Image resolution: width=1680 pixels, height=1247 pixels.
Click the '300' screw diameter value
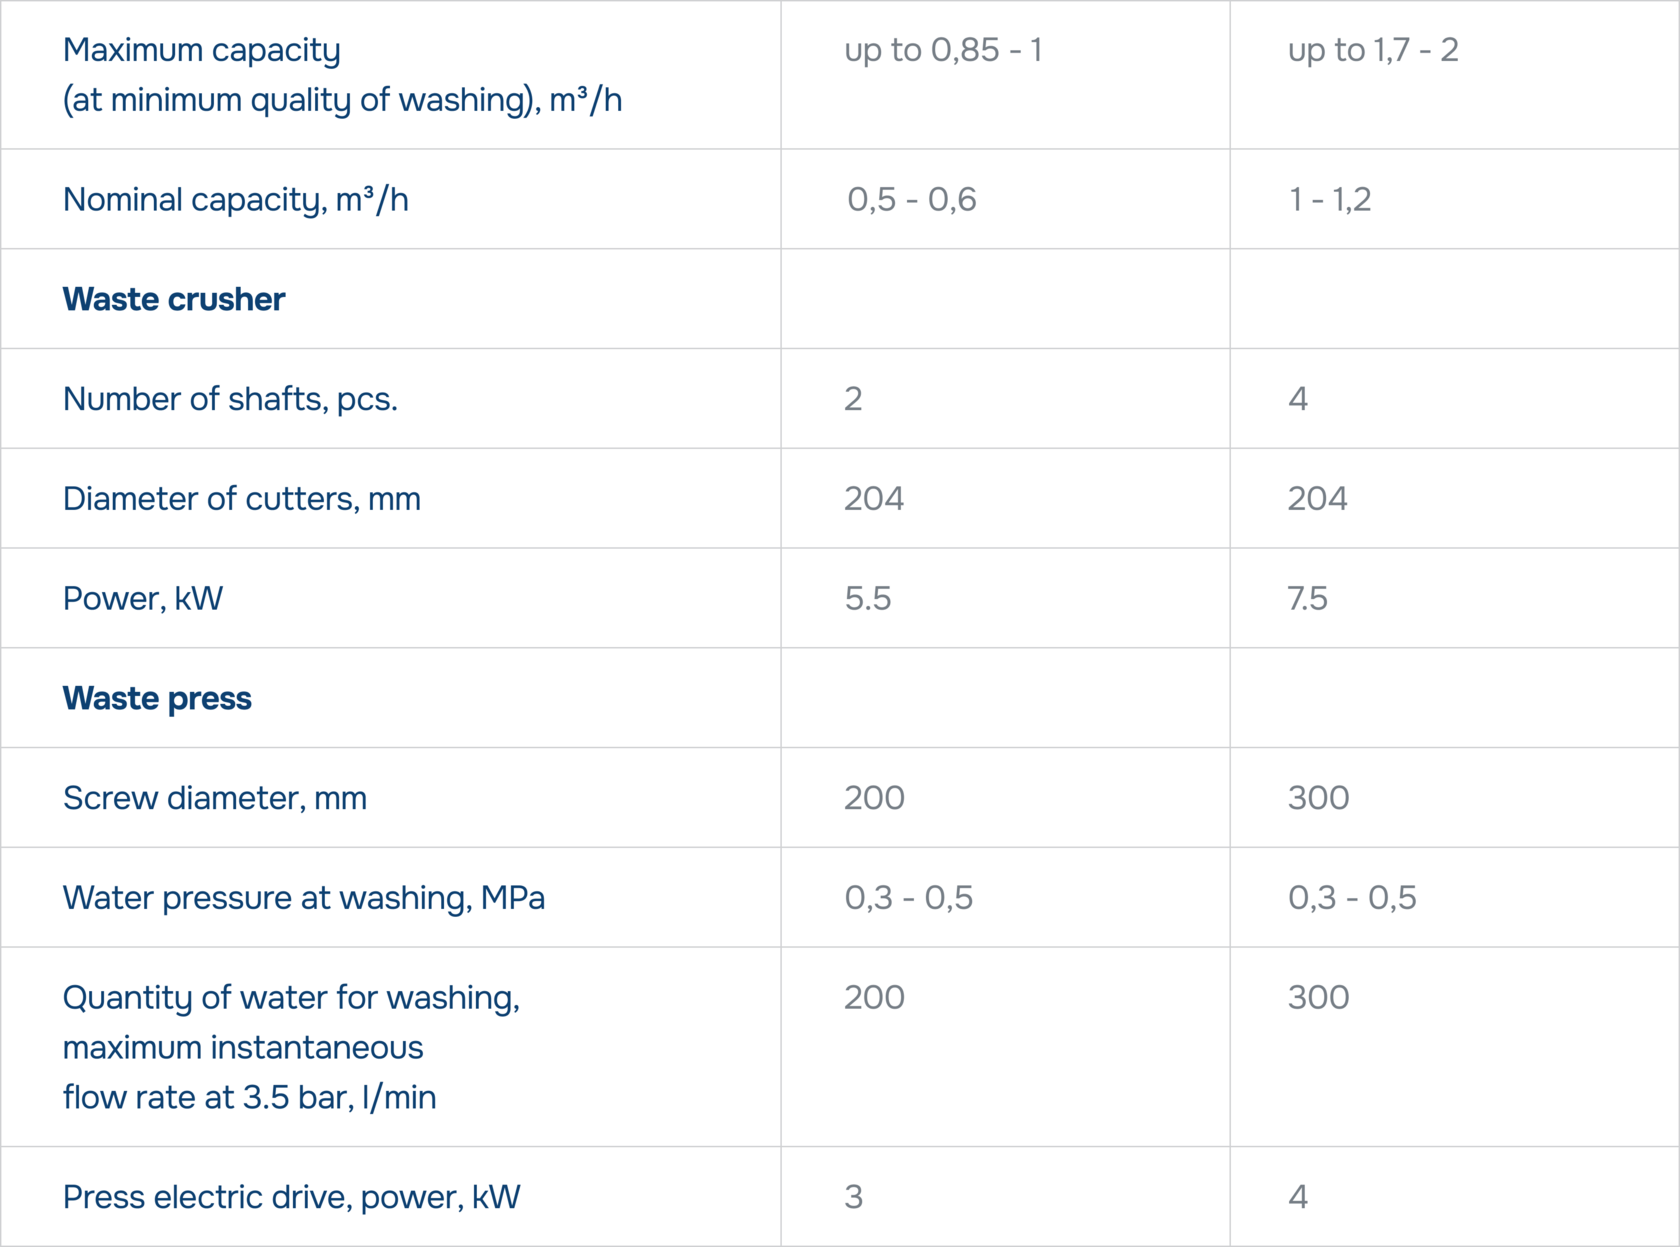coord(1319,798)
